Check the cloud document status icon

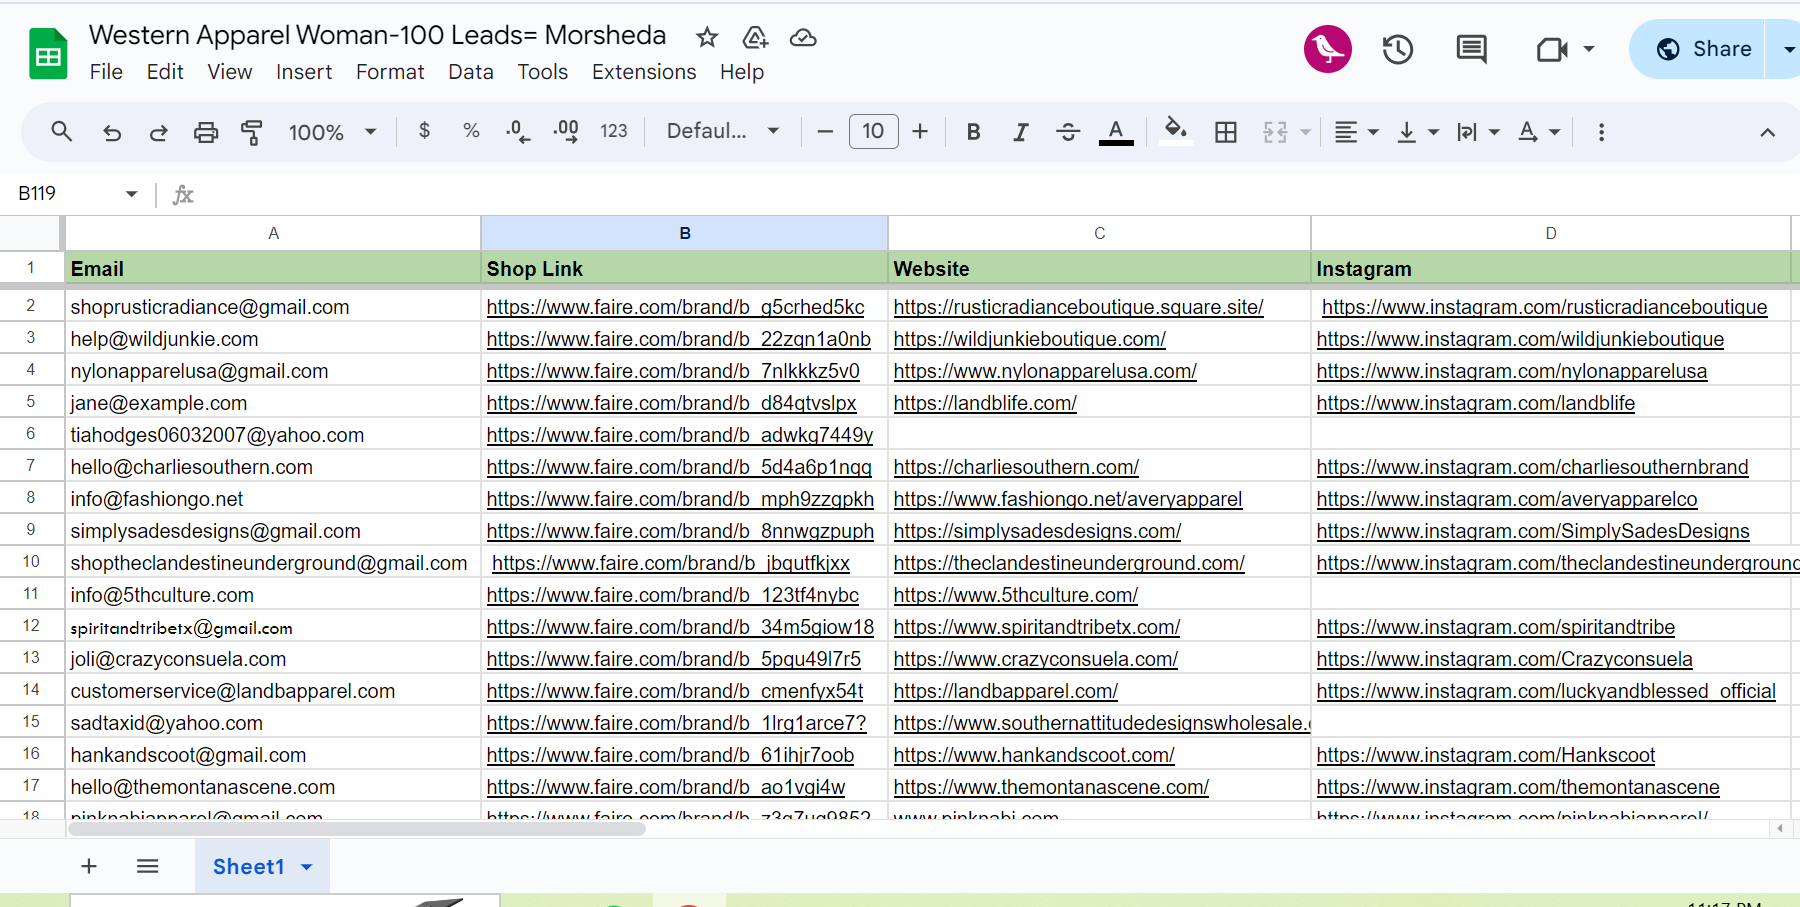tap(803, 38)
